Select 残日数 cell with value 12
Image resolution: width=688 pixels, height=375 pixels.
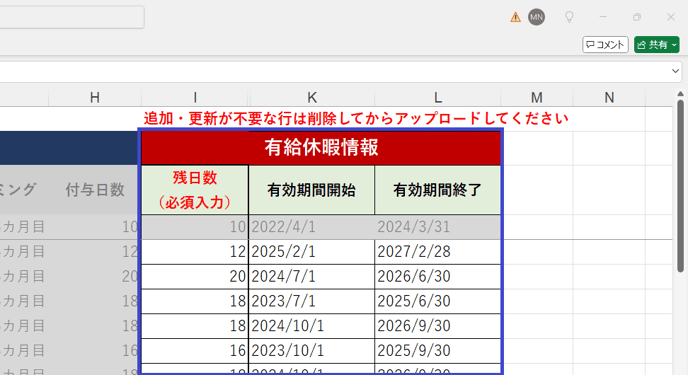coord(195,252)
